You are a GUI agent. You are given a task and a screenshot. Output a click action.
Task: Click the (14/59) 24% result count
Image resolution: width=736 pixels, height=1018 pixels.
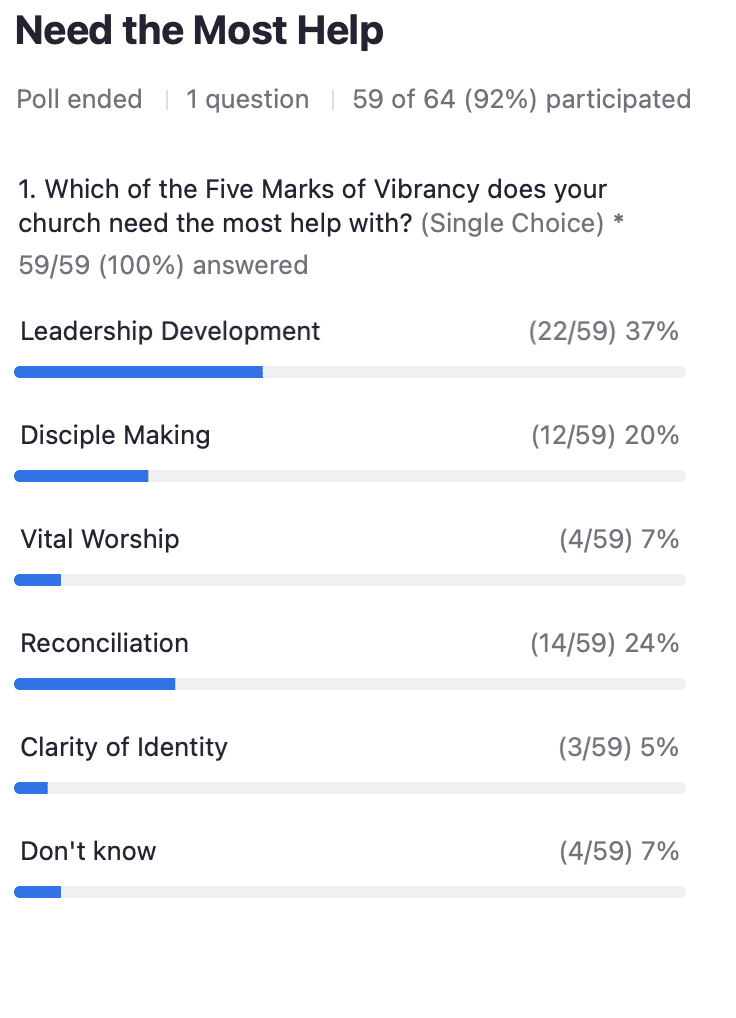click(604, 643)
